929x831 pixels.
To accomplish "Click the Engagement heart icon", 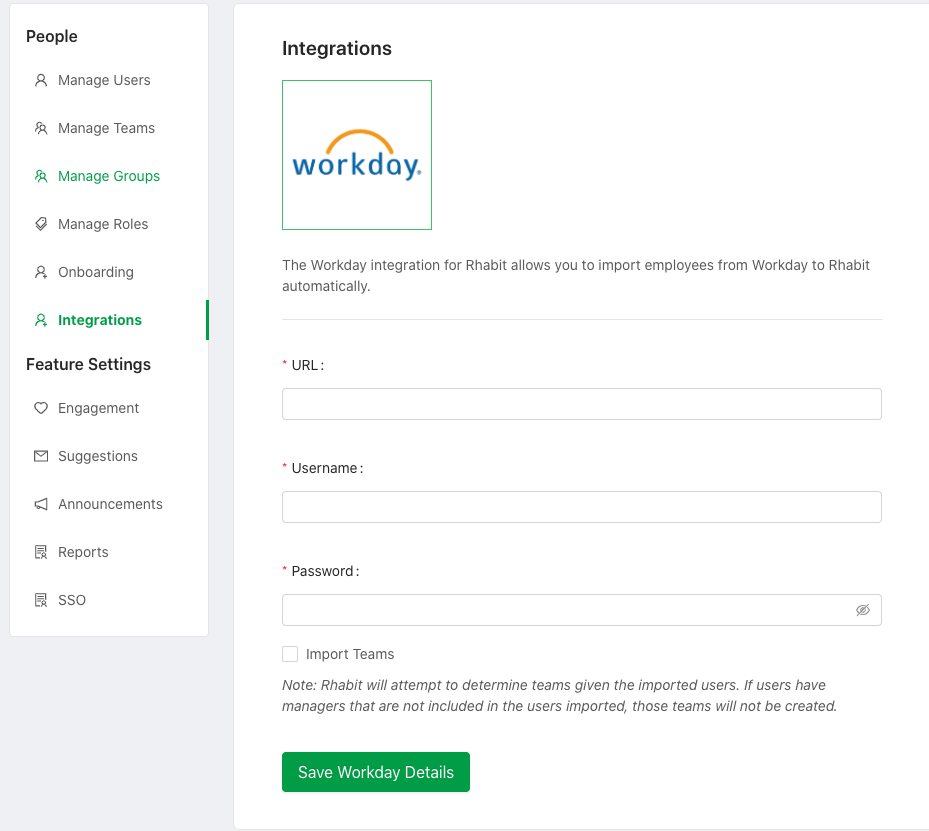I will tap(41, 408).
